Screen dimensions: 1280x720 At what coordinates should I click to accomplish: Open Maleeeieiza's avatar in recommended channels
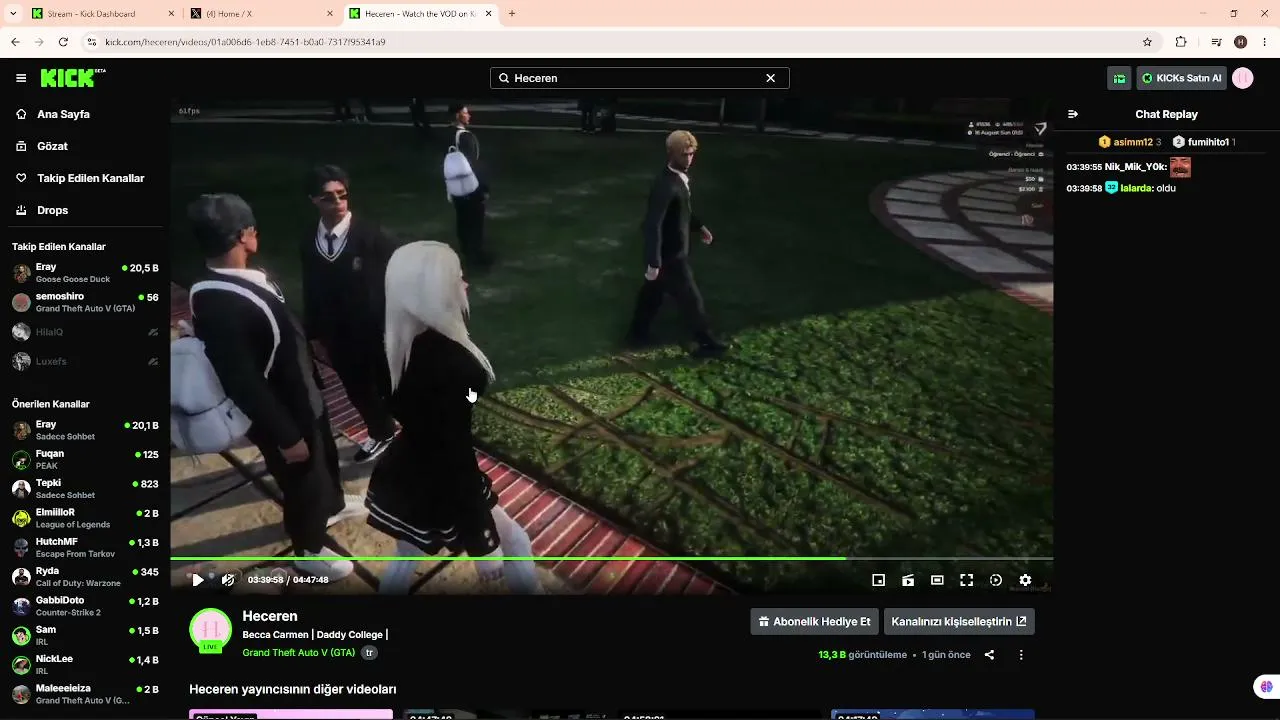coord(21,694)
